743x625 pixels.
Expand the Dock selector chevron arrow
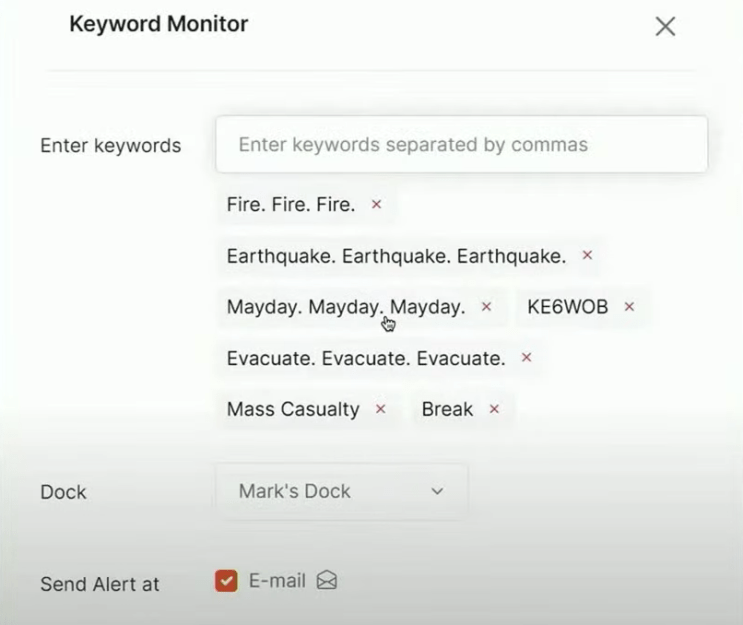437,491
